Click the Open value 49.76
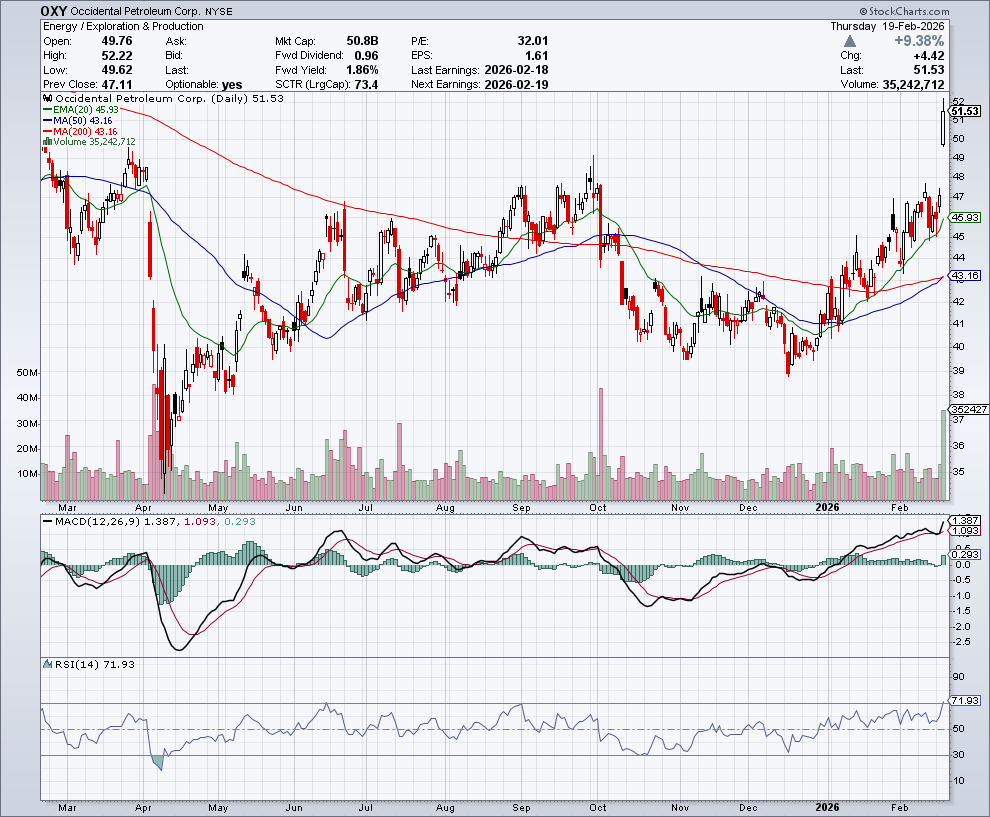 click(x=117, y=41)
